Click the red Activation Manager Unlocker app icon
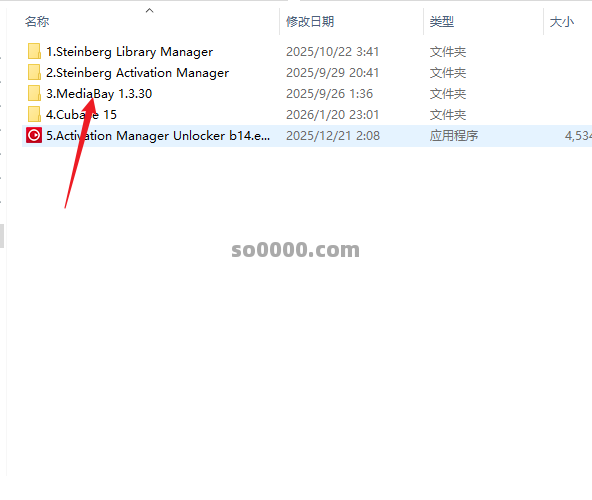Viewport: 592px width, 500px height. (34, 136)
